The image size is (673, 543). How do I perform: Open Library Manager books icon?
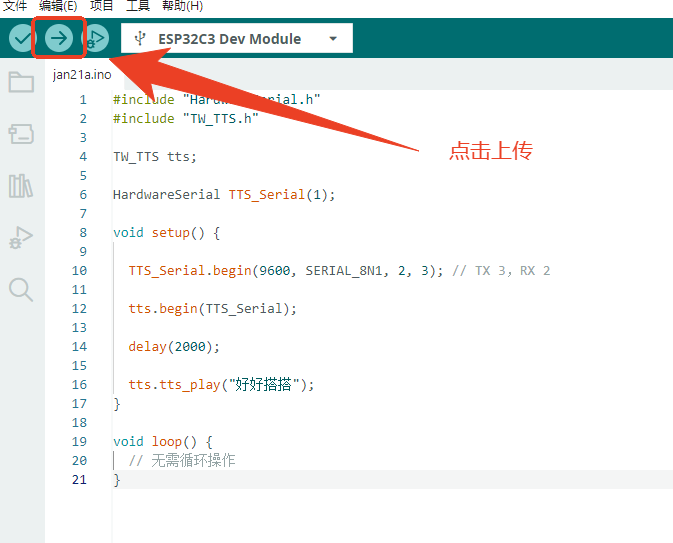click(21, 186)
